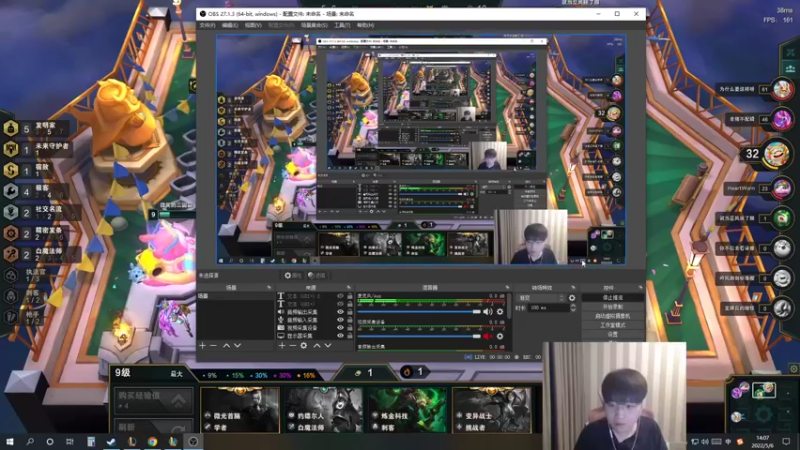Pop out the 来源 dock panel

tap(349, 288)
